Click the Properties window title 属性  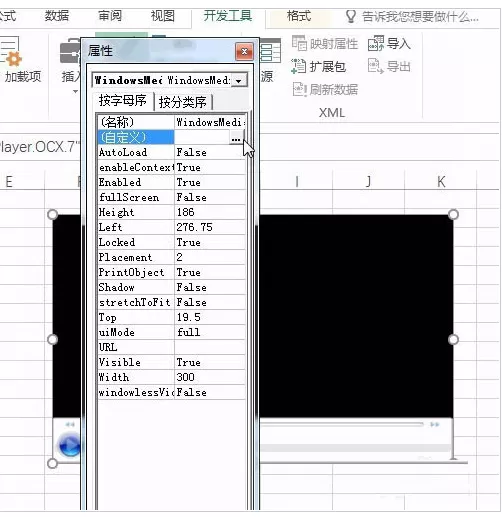(100, 51)
